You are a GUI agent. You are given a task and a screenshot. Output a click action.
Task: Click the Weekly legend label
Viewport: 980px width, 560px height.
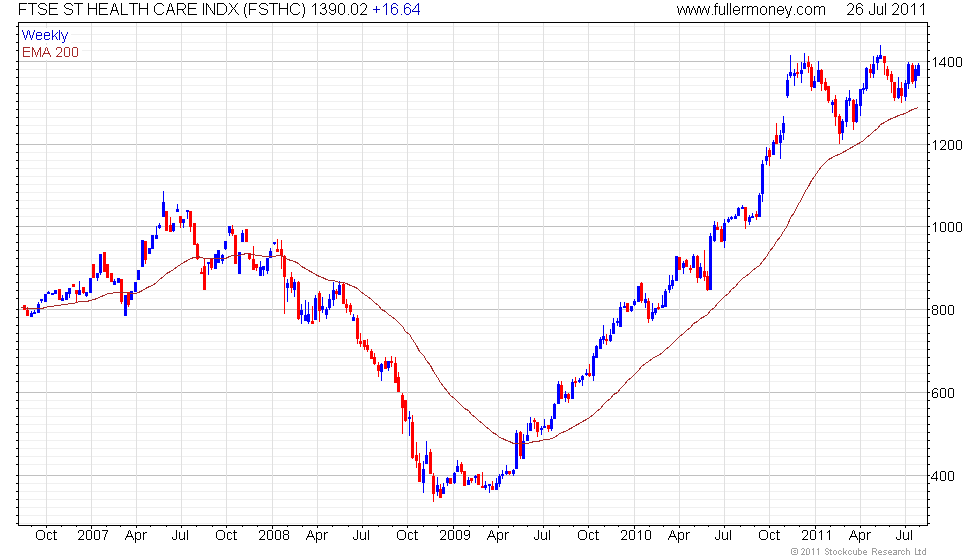click(x=45, y=36)
